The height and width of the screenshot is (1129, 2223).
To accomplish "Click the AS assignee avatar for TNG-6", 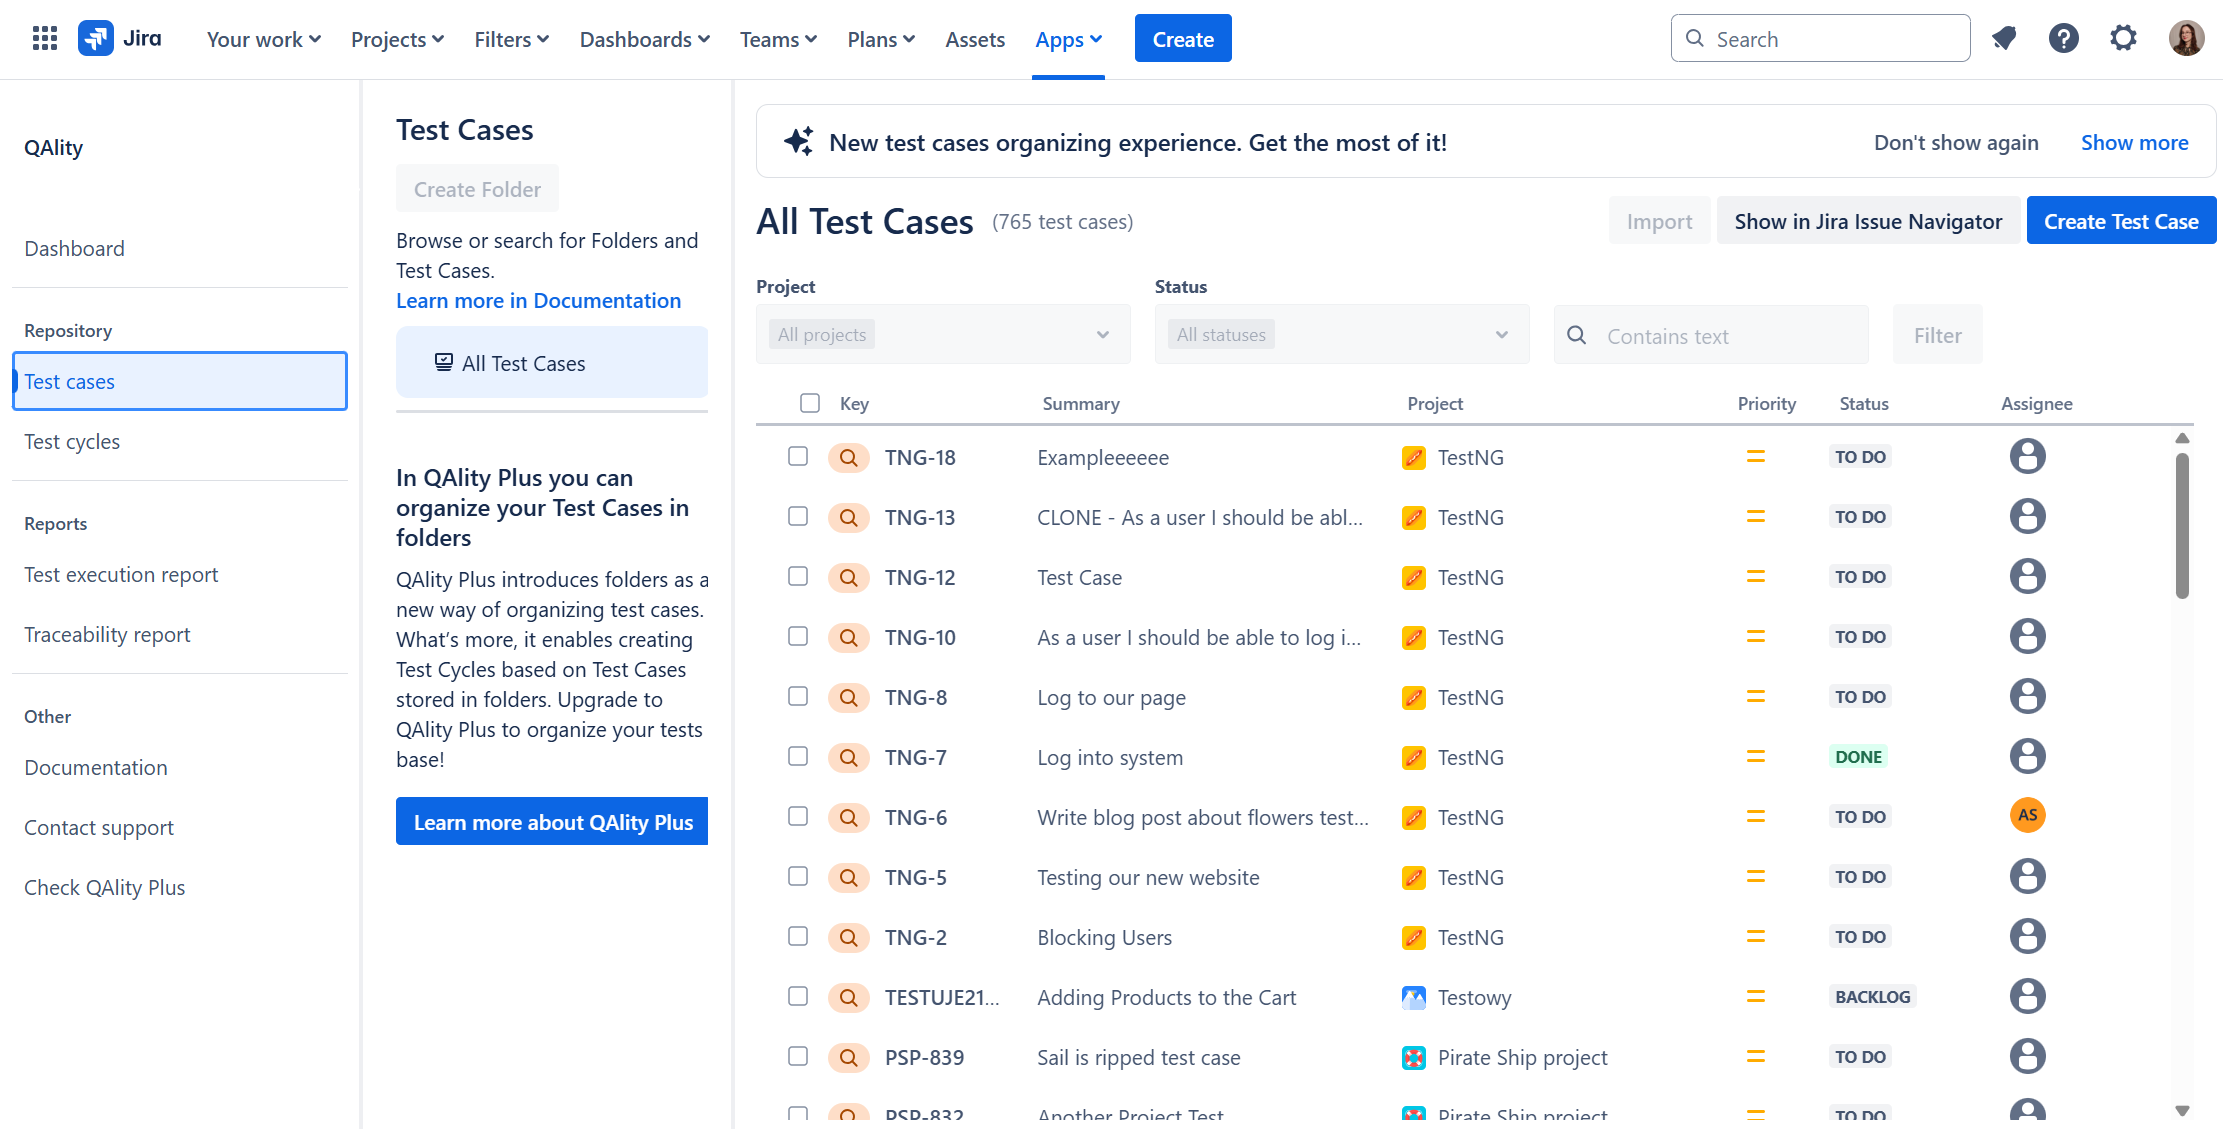I will tap(2028, 815).
